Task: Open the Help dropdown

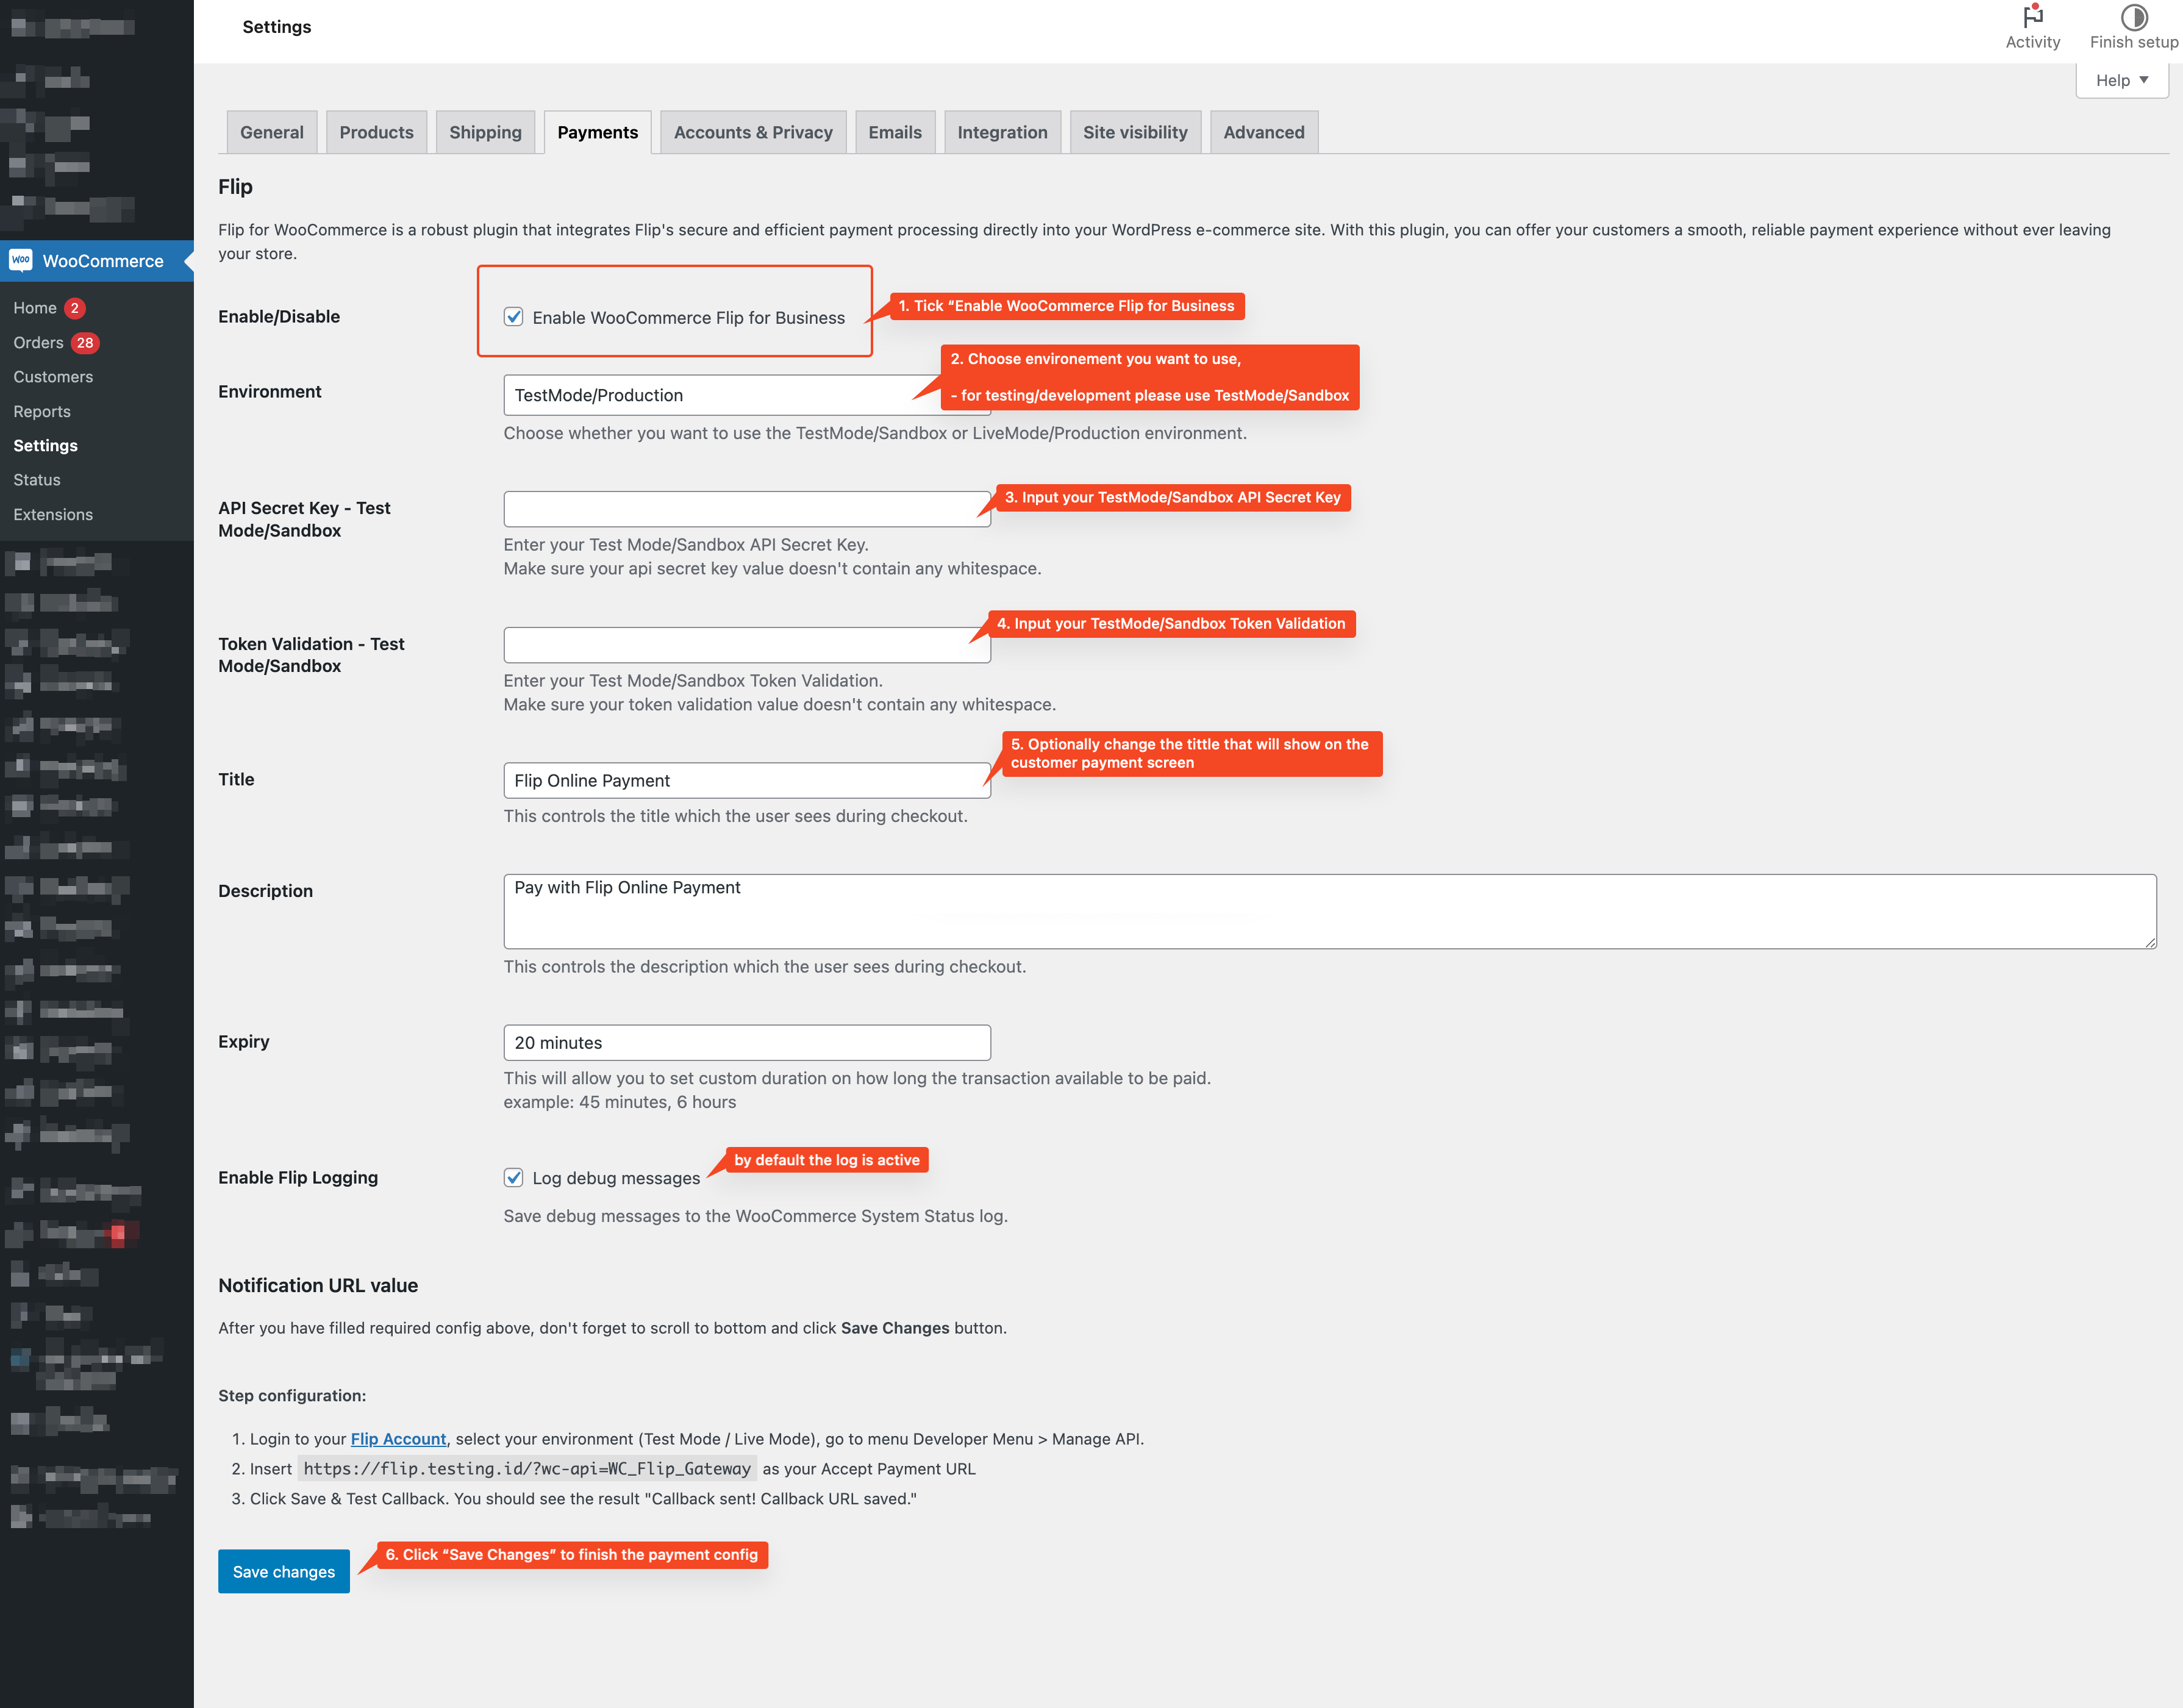Action: (x=2121, y=80)
